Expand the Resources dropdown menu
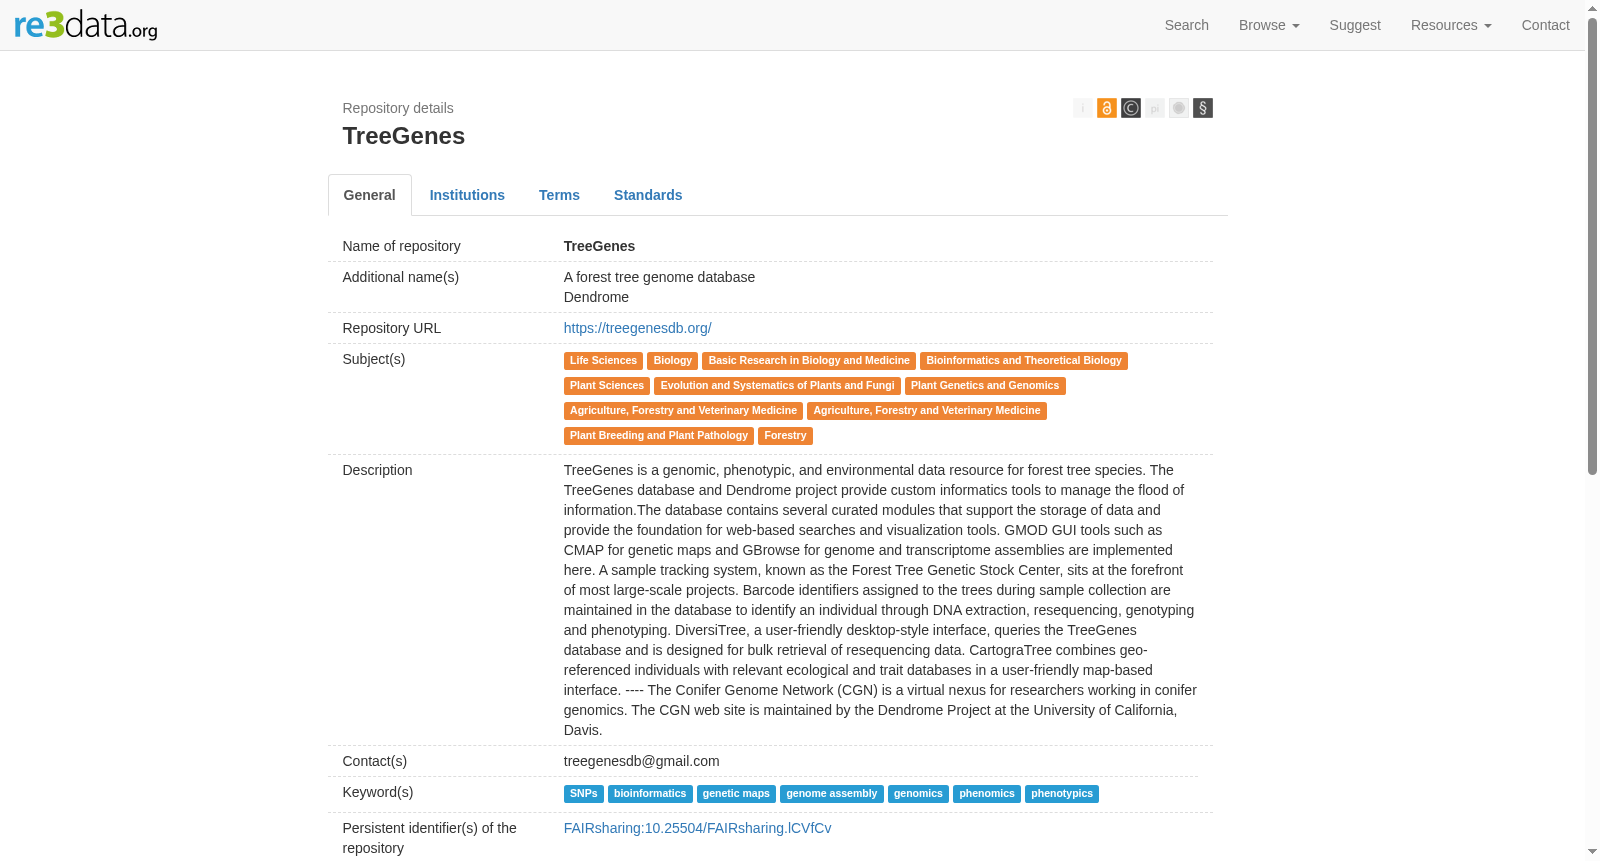Screen dimensions: 1600x861 (x=1451, y=25)
